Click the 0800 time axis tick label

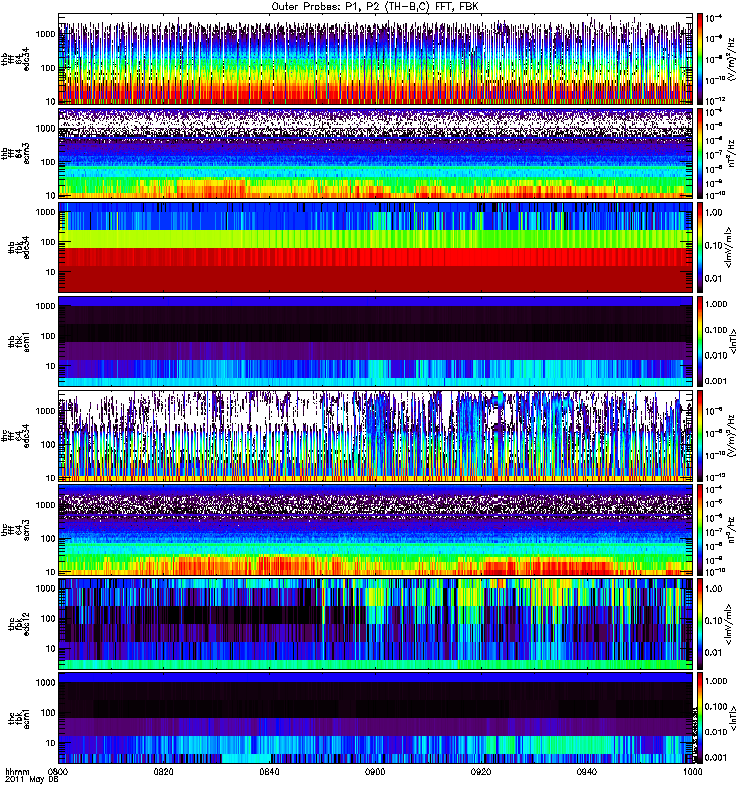59,772
